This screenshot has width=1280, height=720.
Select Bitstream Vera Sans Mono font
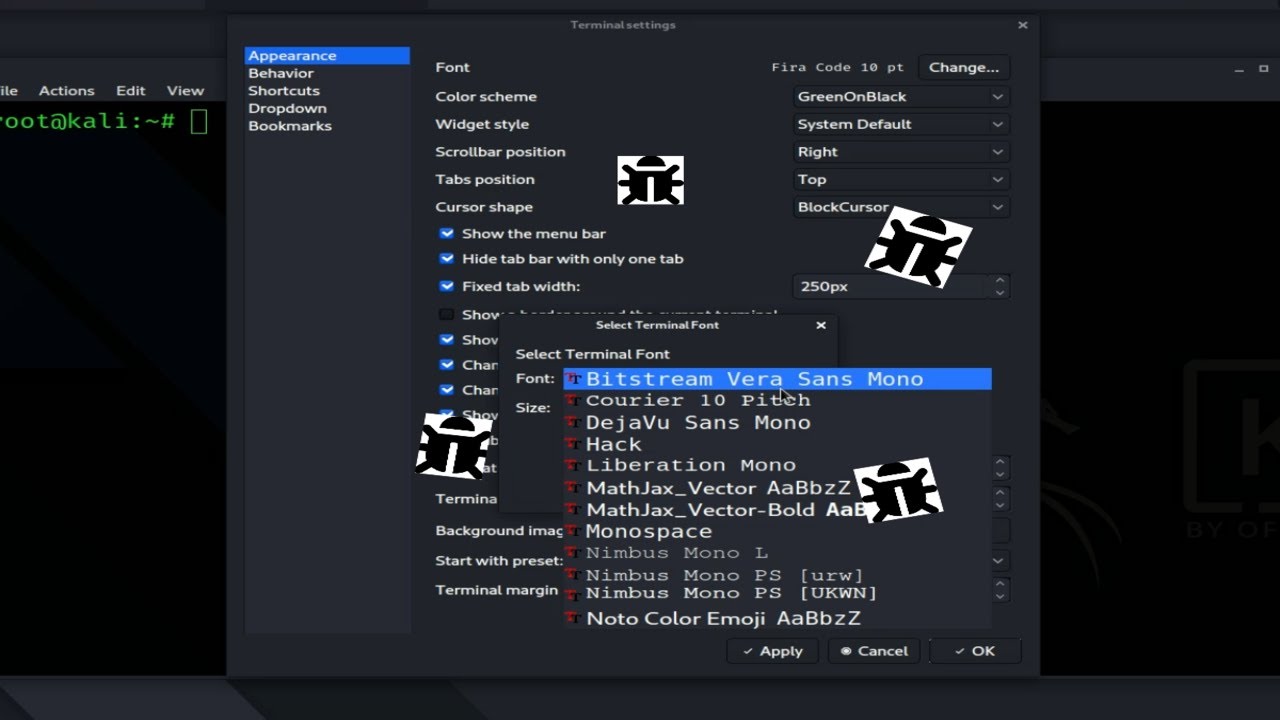tap(777, 379)
